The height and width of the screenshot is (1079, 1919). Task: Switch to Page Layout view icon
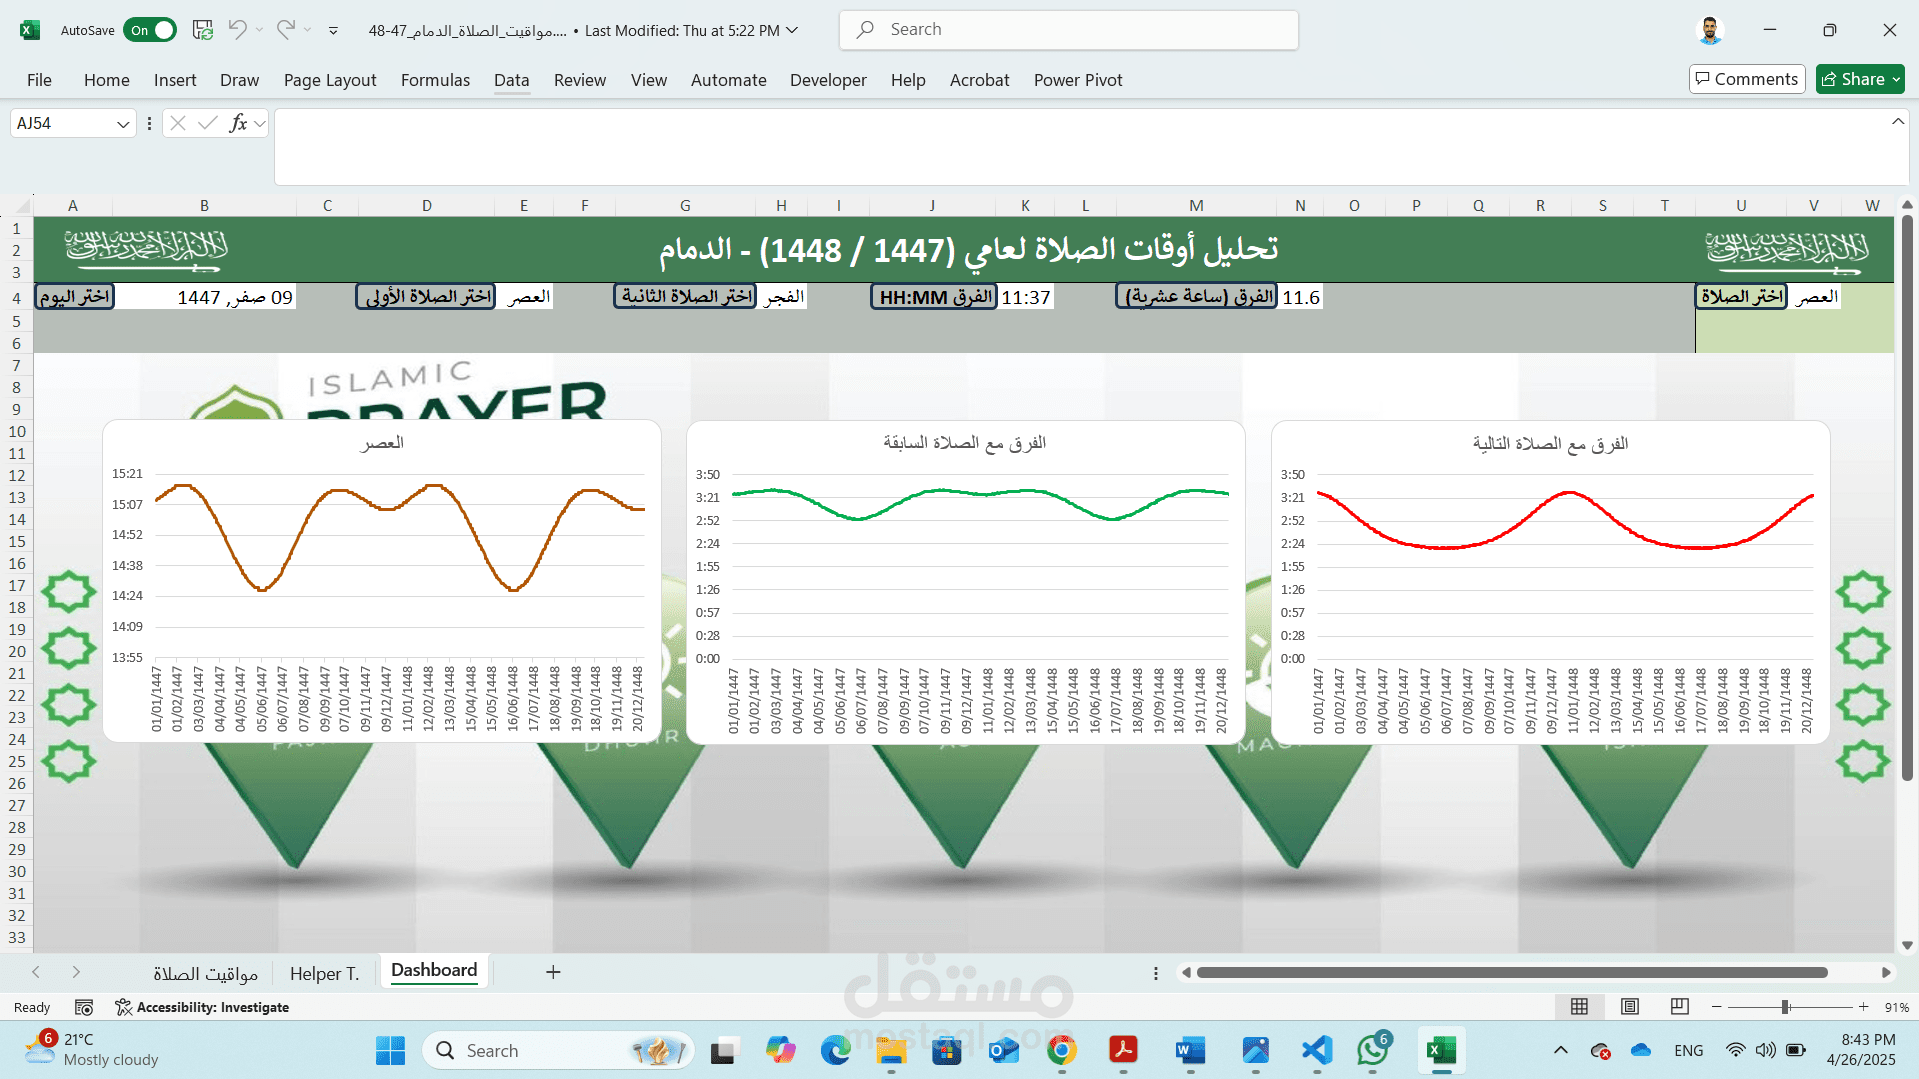(1630, 1007)
